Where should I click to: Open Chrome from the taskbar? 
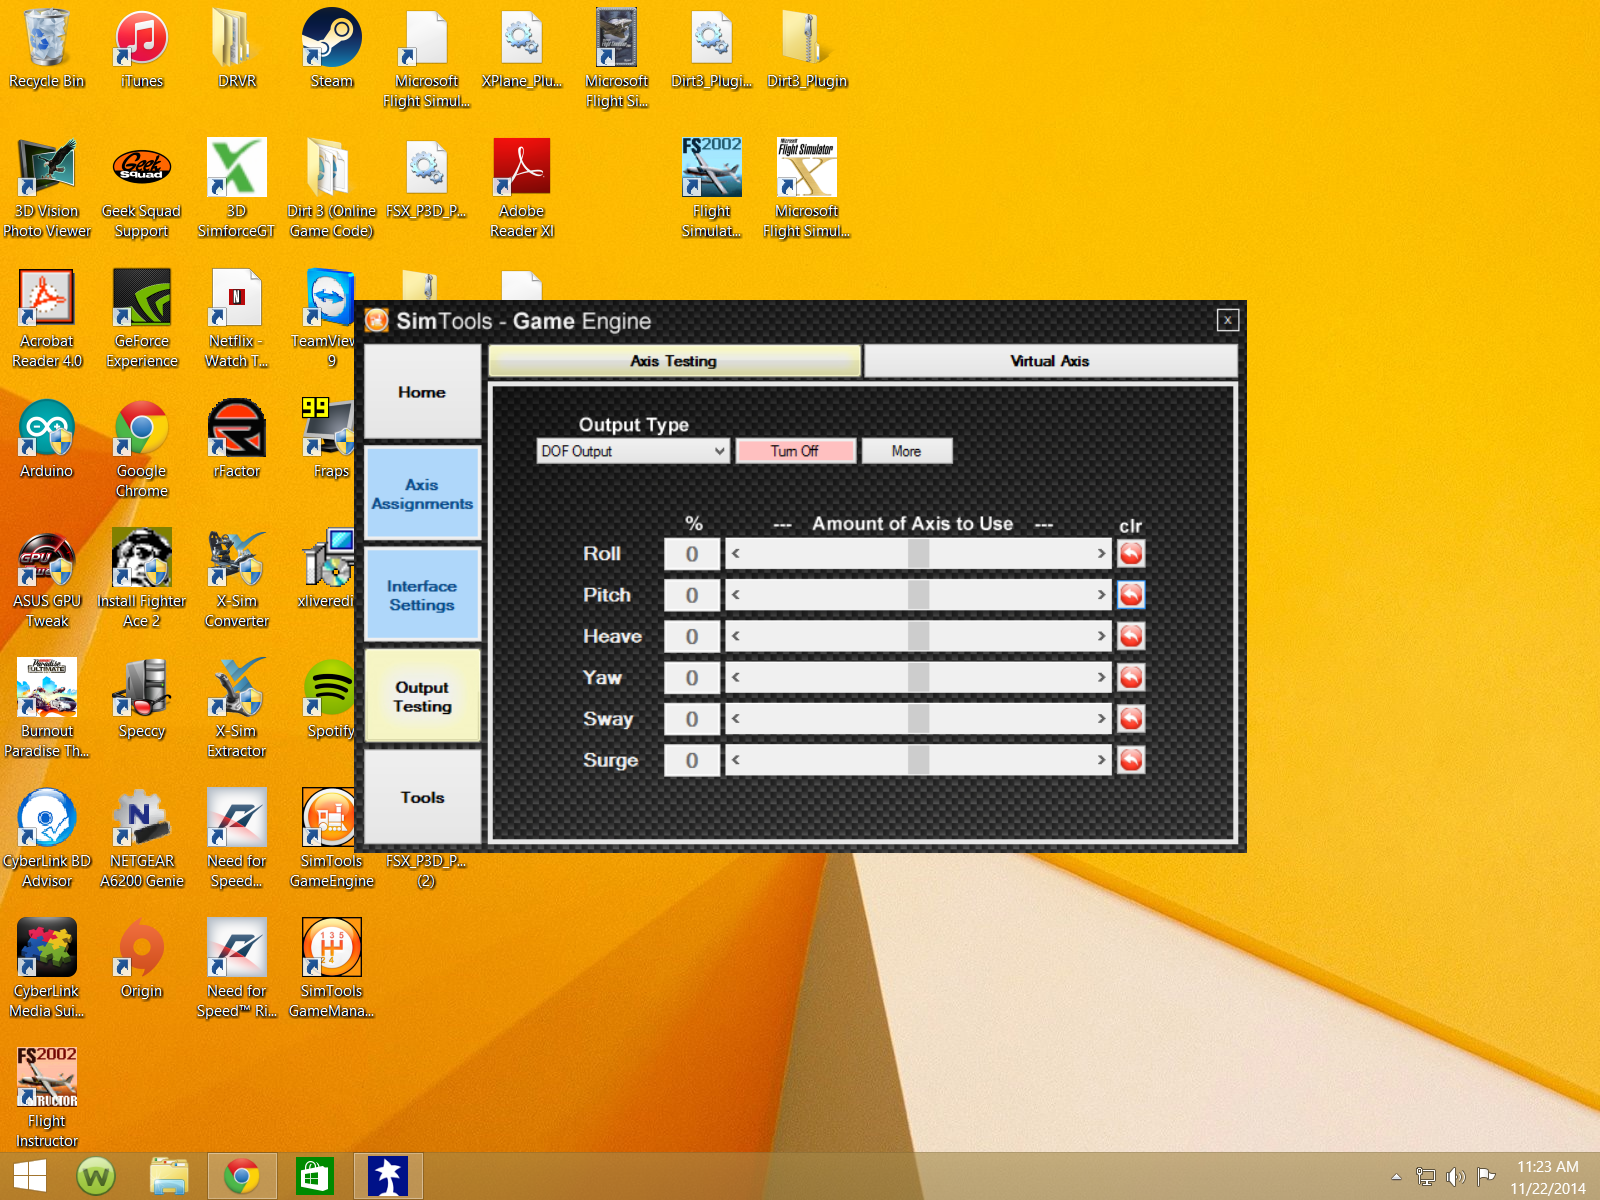[x=241, y=1176]
